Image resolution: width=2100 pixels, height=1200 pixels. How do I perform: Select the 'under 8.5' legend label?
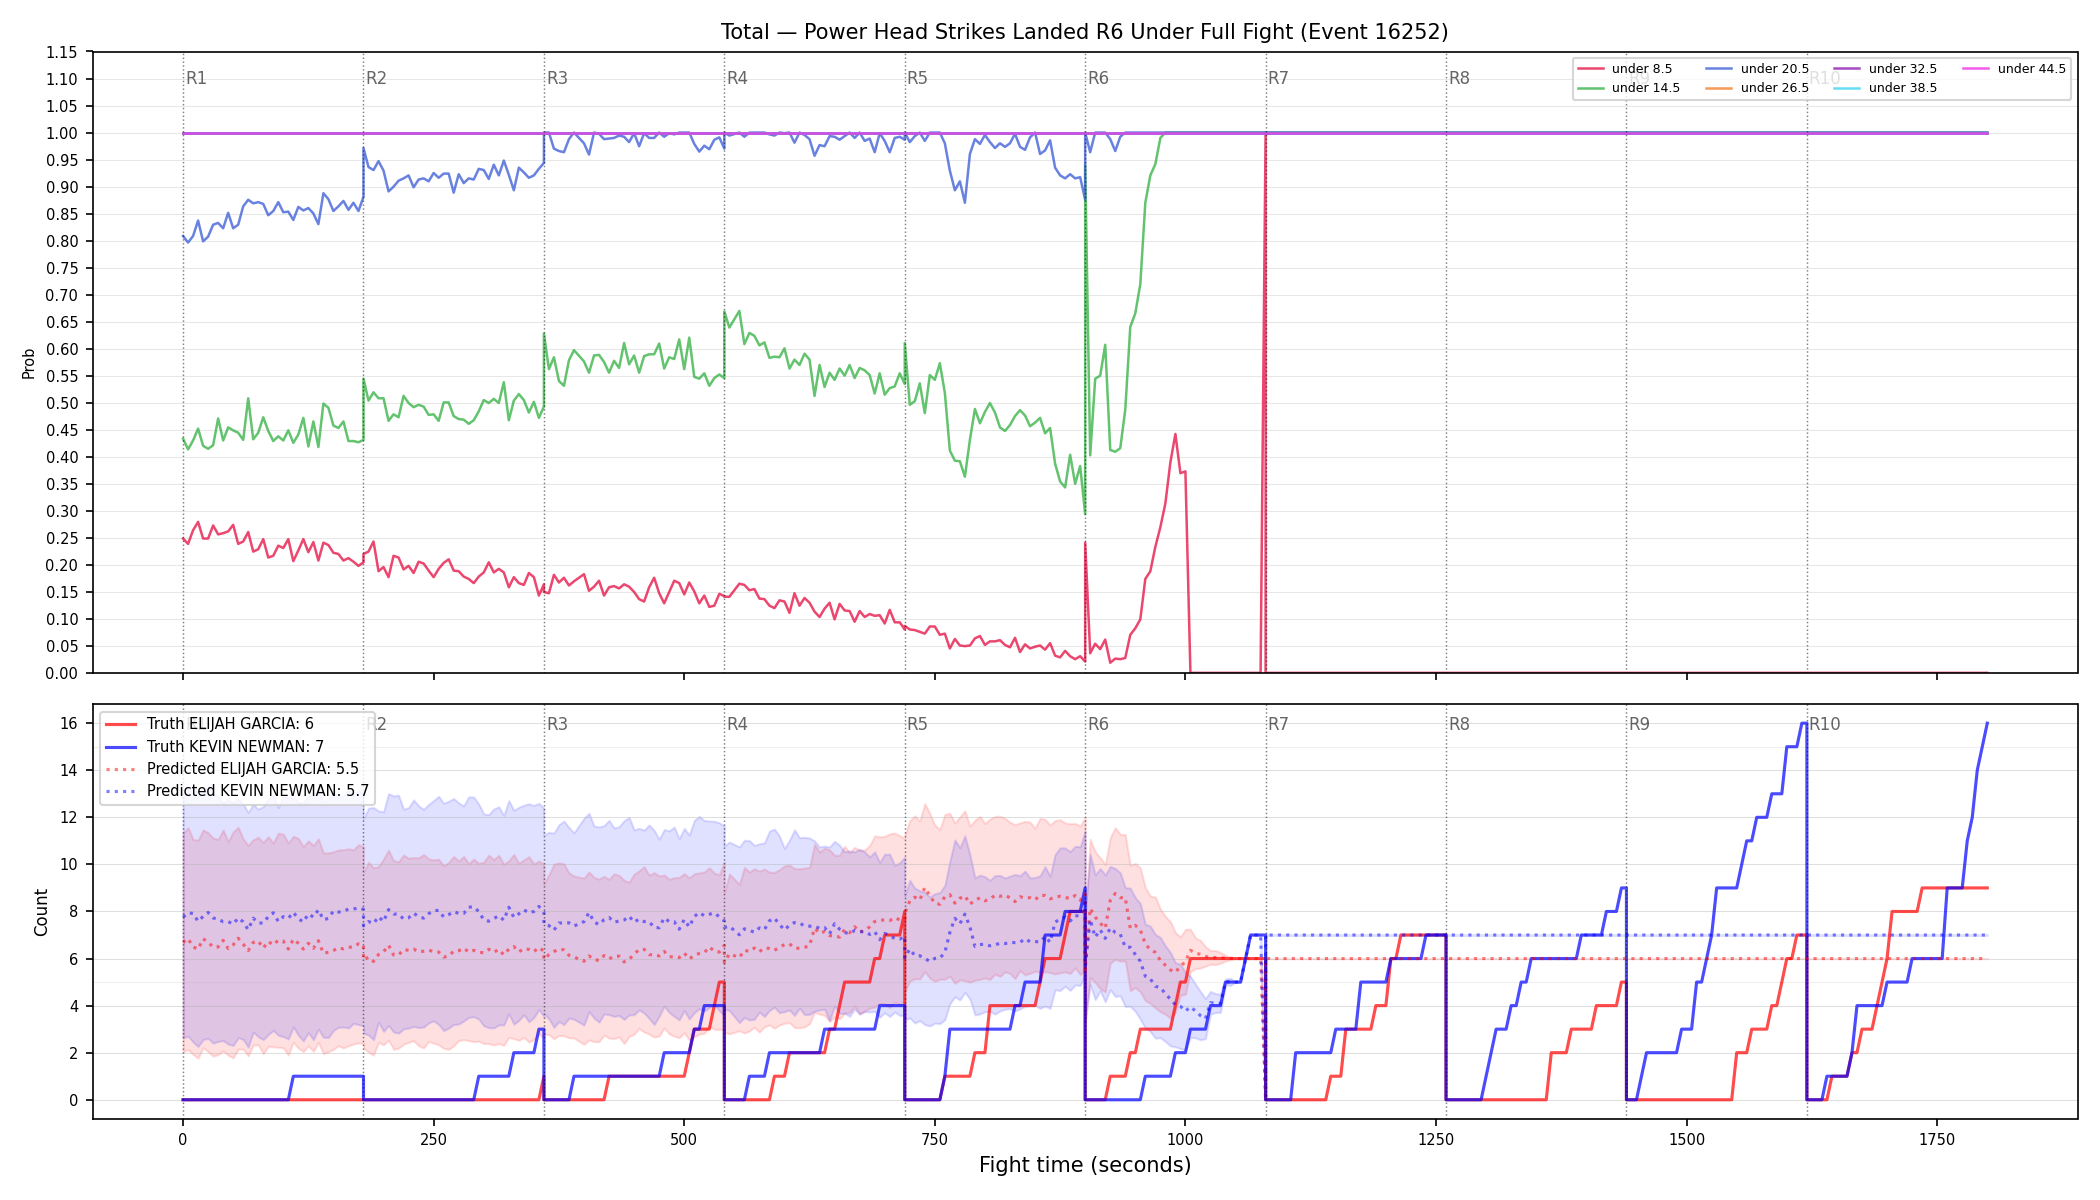[1642, 69]
